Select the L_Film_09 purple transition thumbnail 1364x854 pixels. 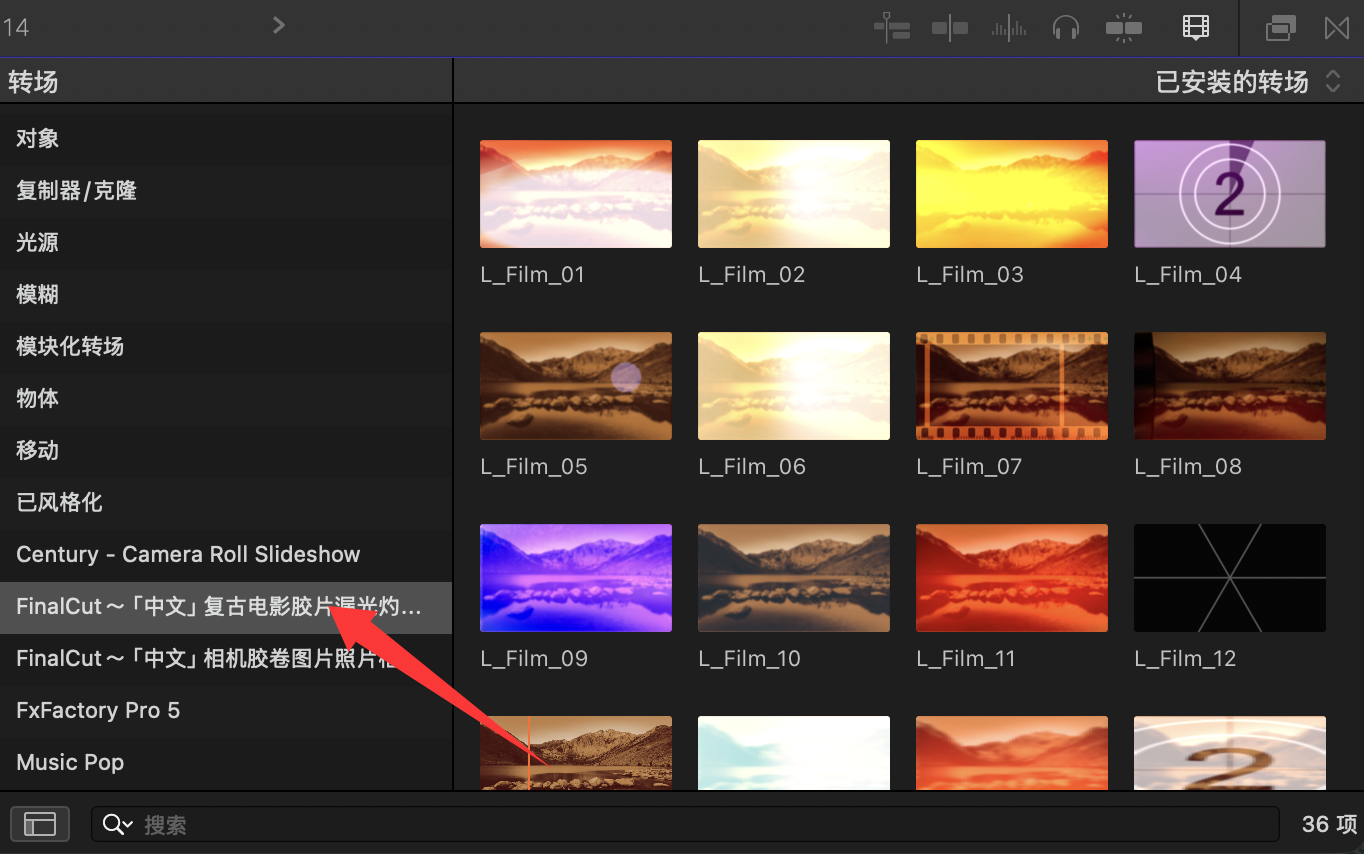575,578
